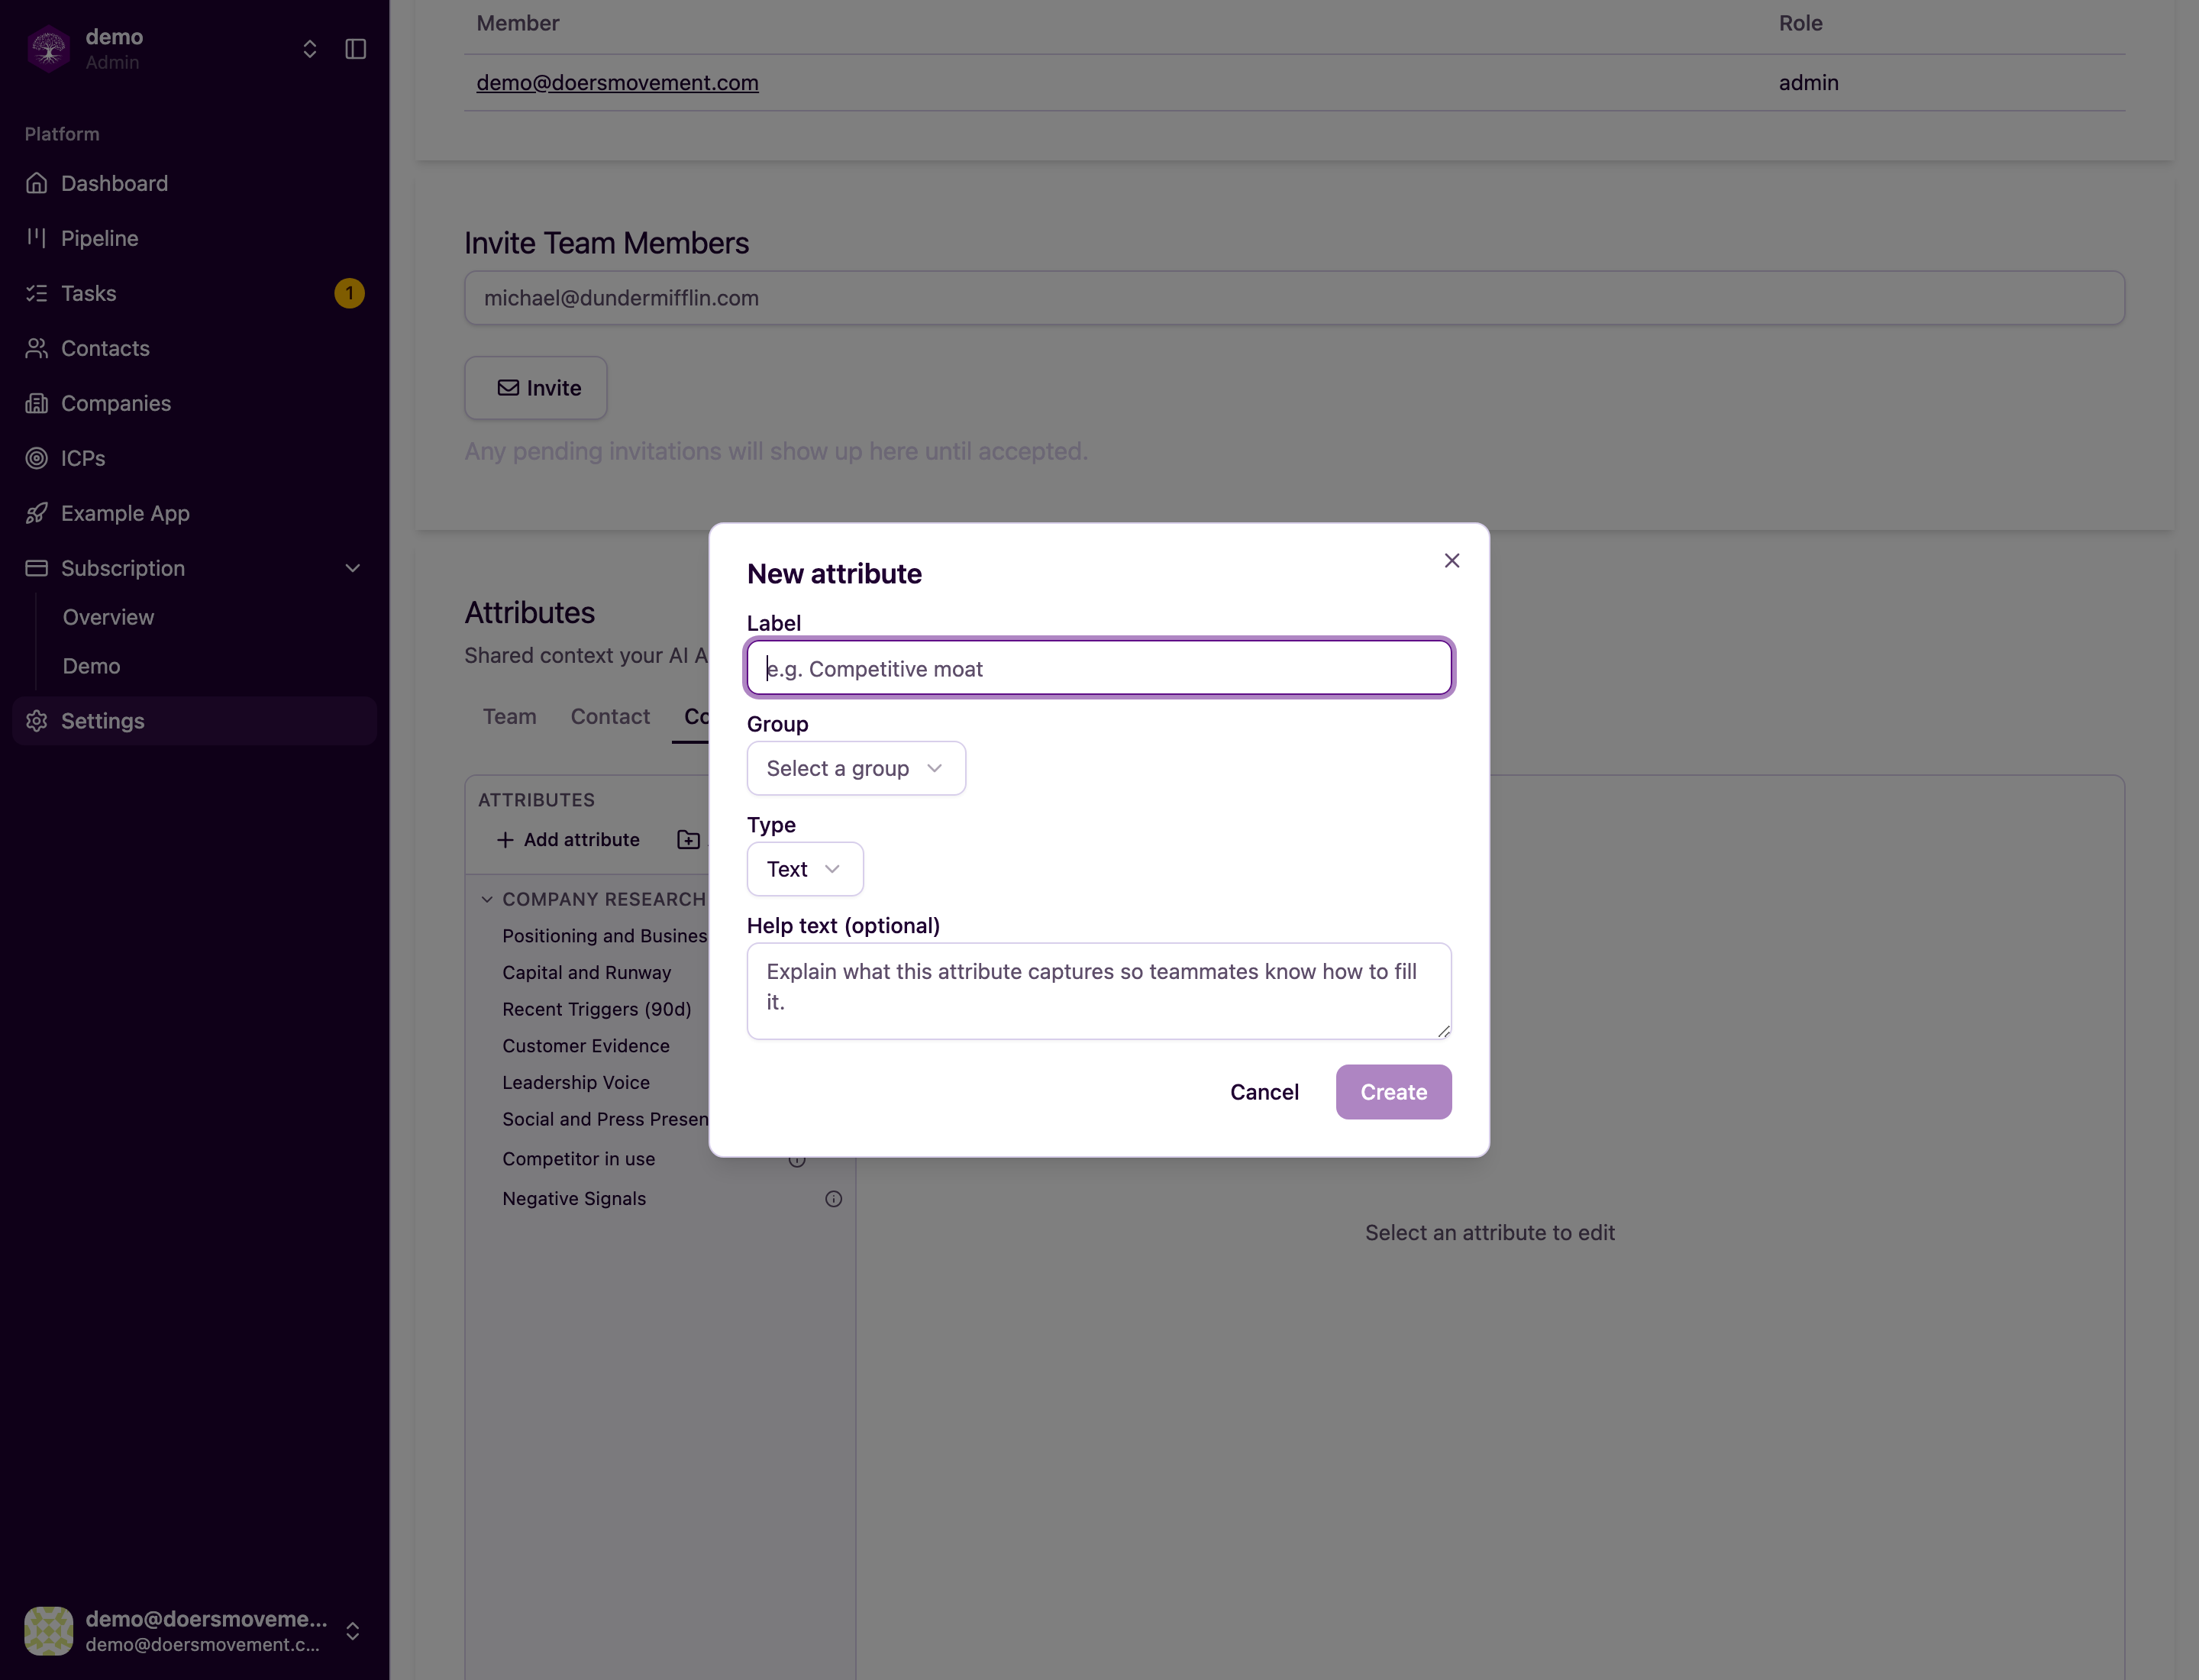
Task: Open Subscription Demo item
Action: coord(91,666)
